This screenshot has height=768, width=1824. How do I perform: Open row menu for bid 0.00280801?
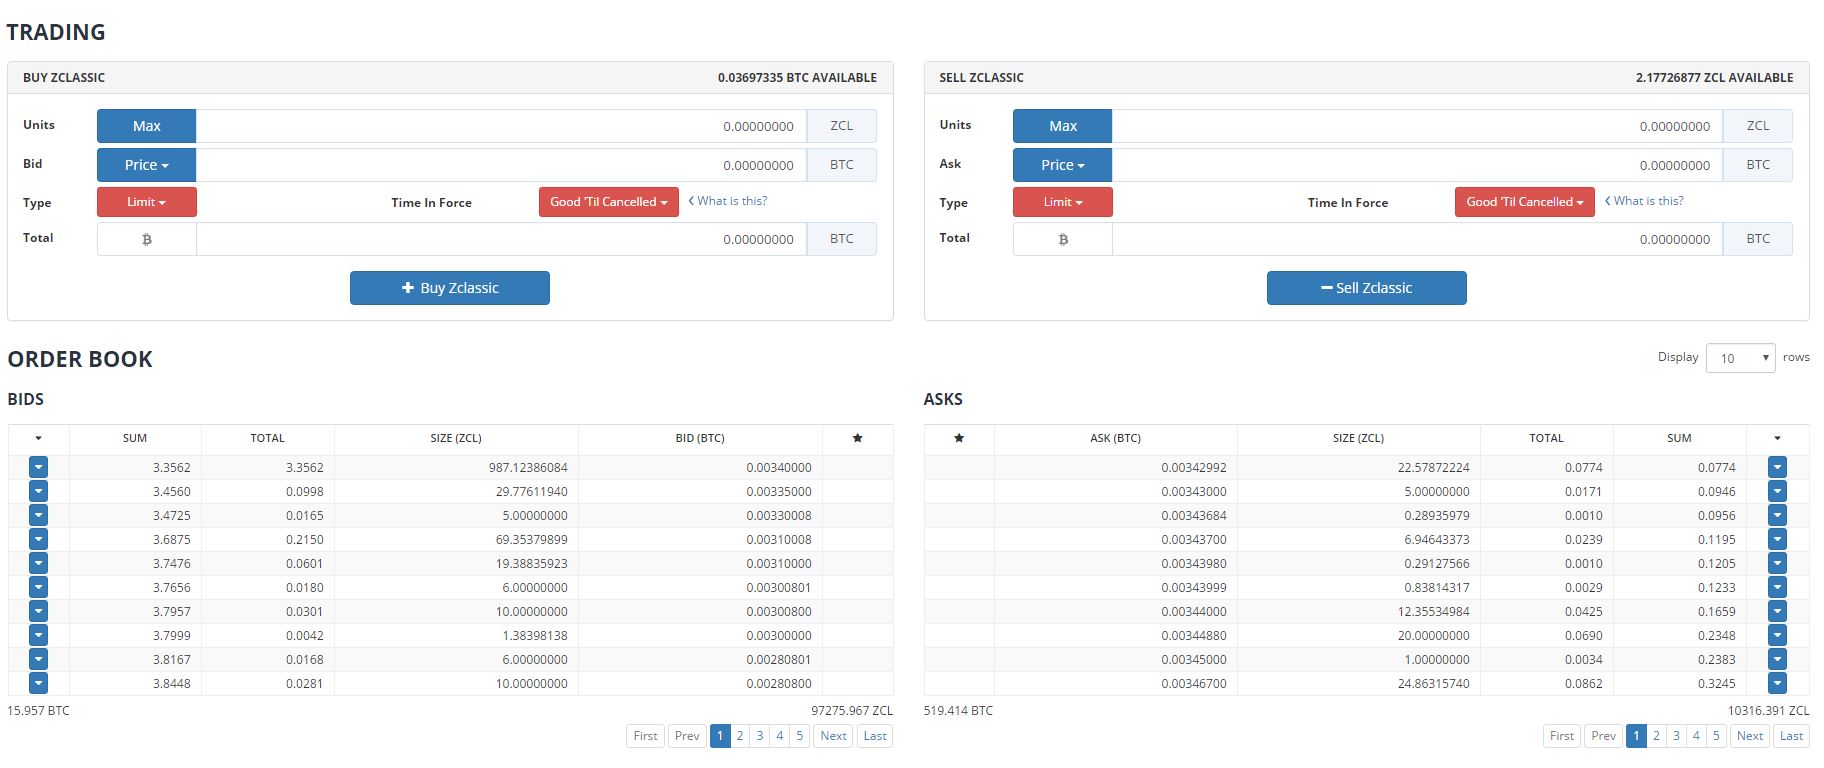(x=38, y=659)
